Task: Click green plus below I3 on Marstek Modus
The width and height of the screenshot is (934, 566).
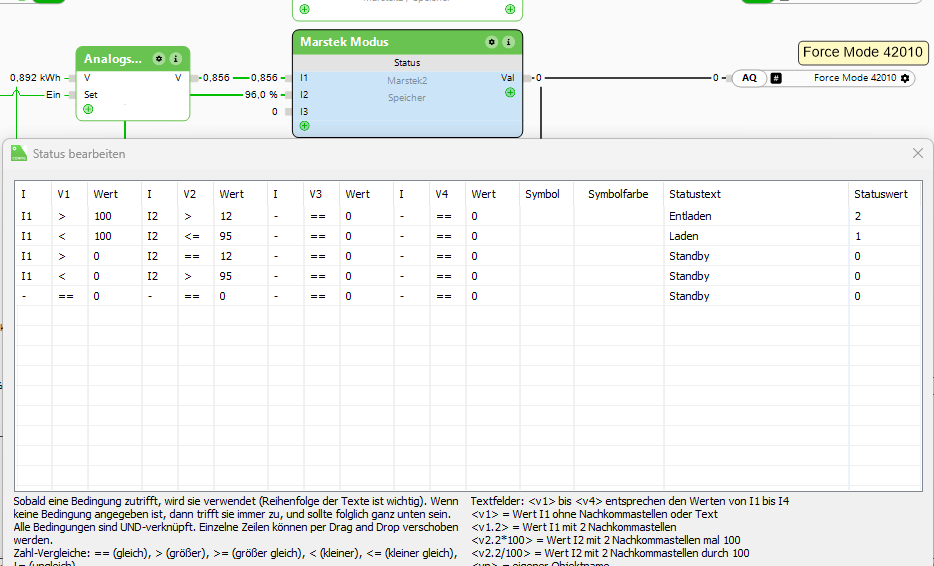Action: point(304,126)
